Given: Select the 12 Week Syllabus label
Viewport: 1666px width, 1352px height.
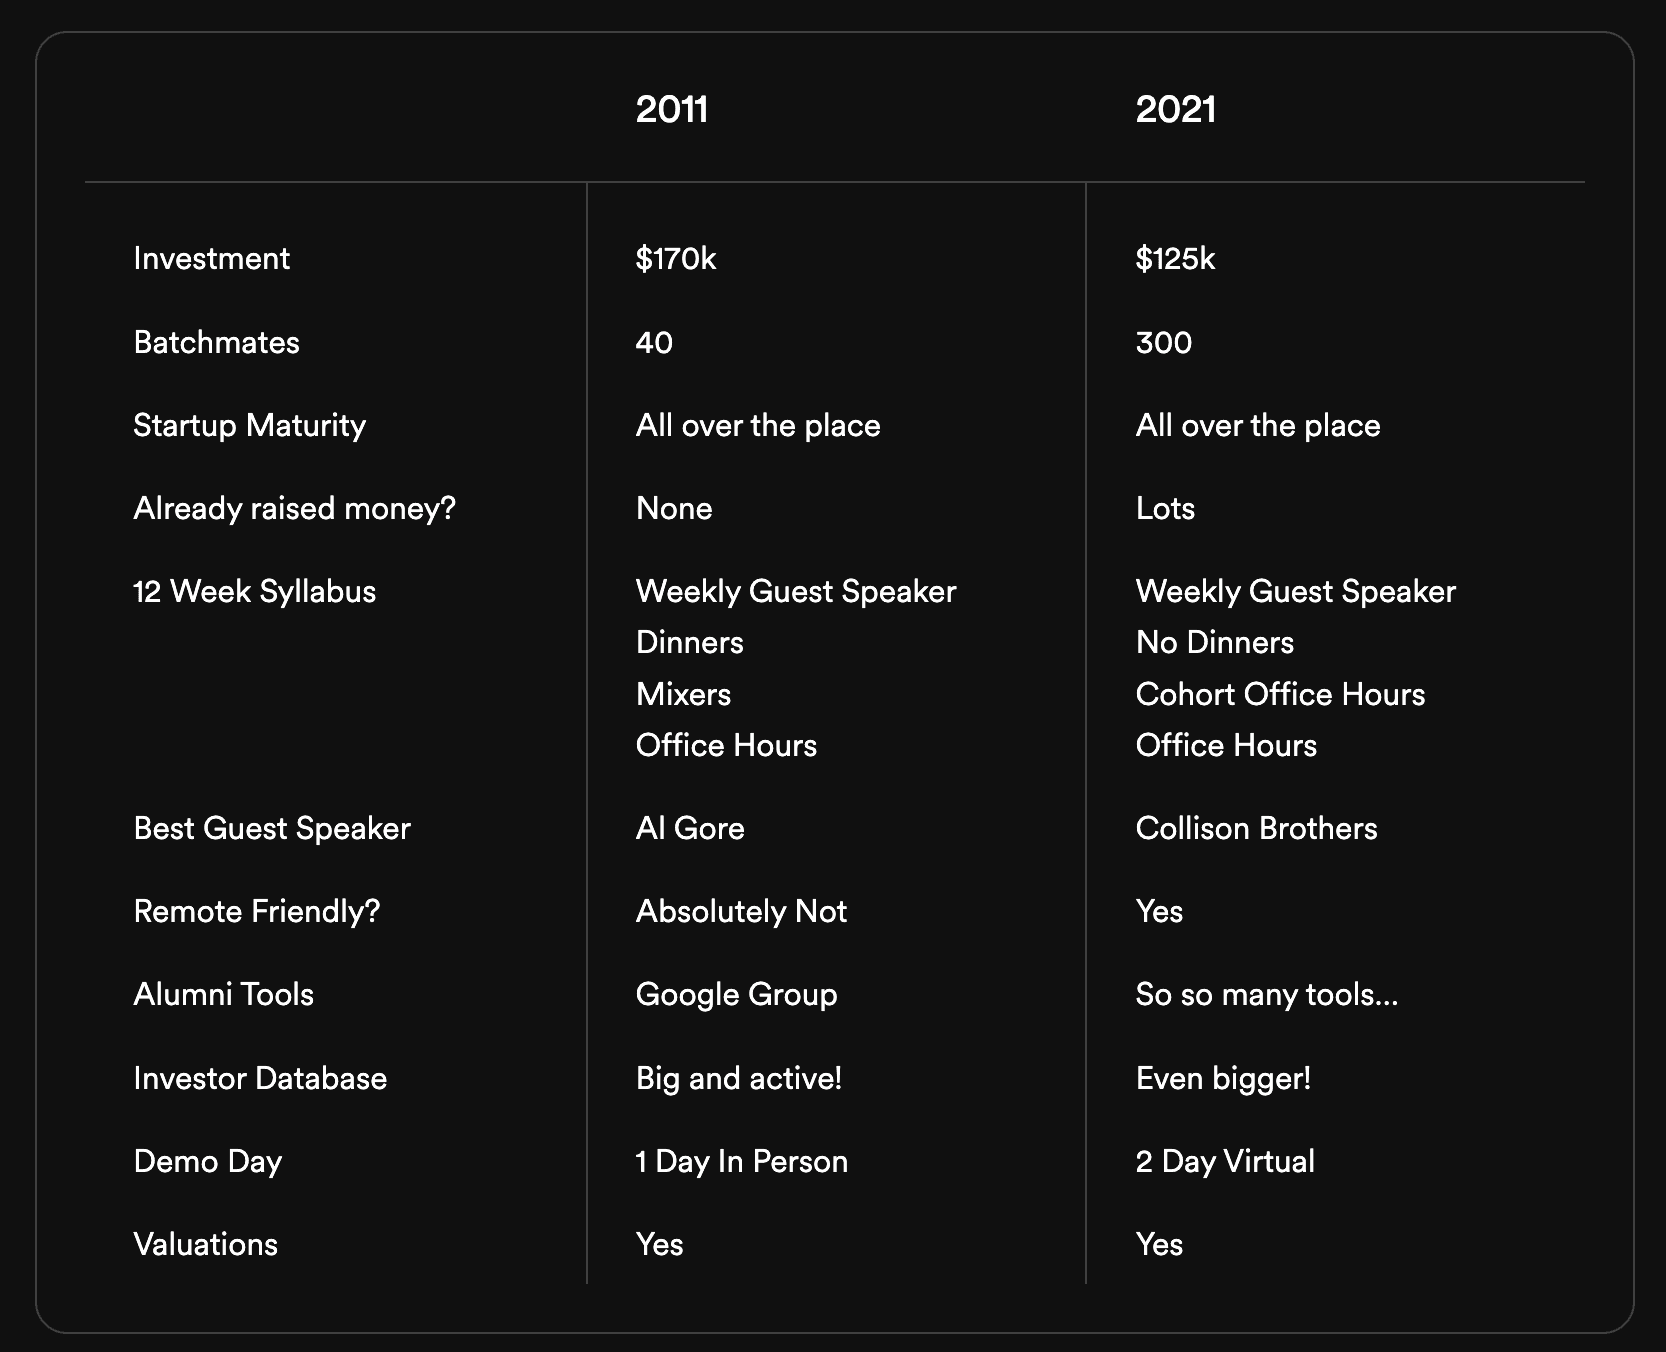Looking at the screenshot, I should 254,592.
